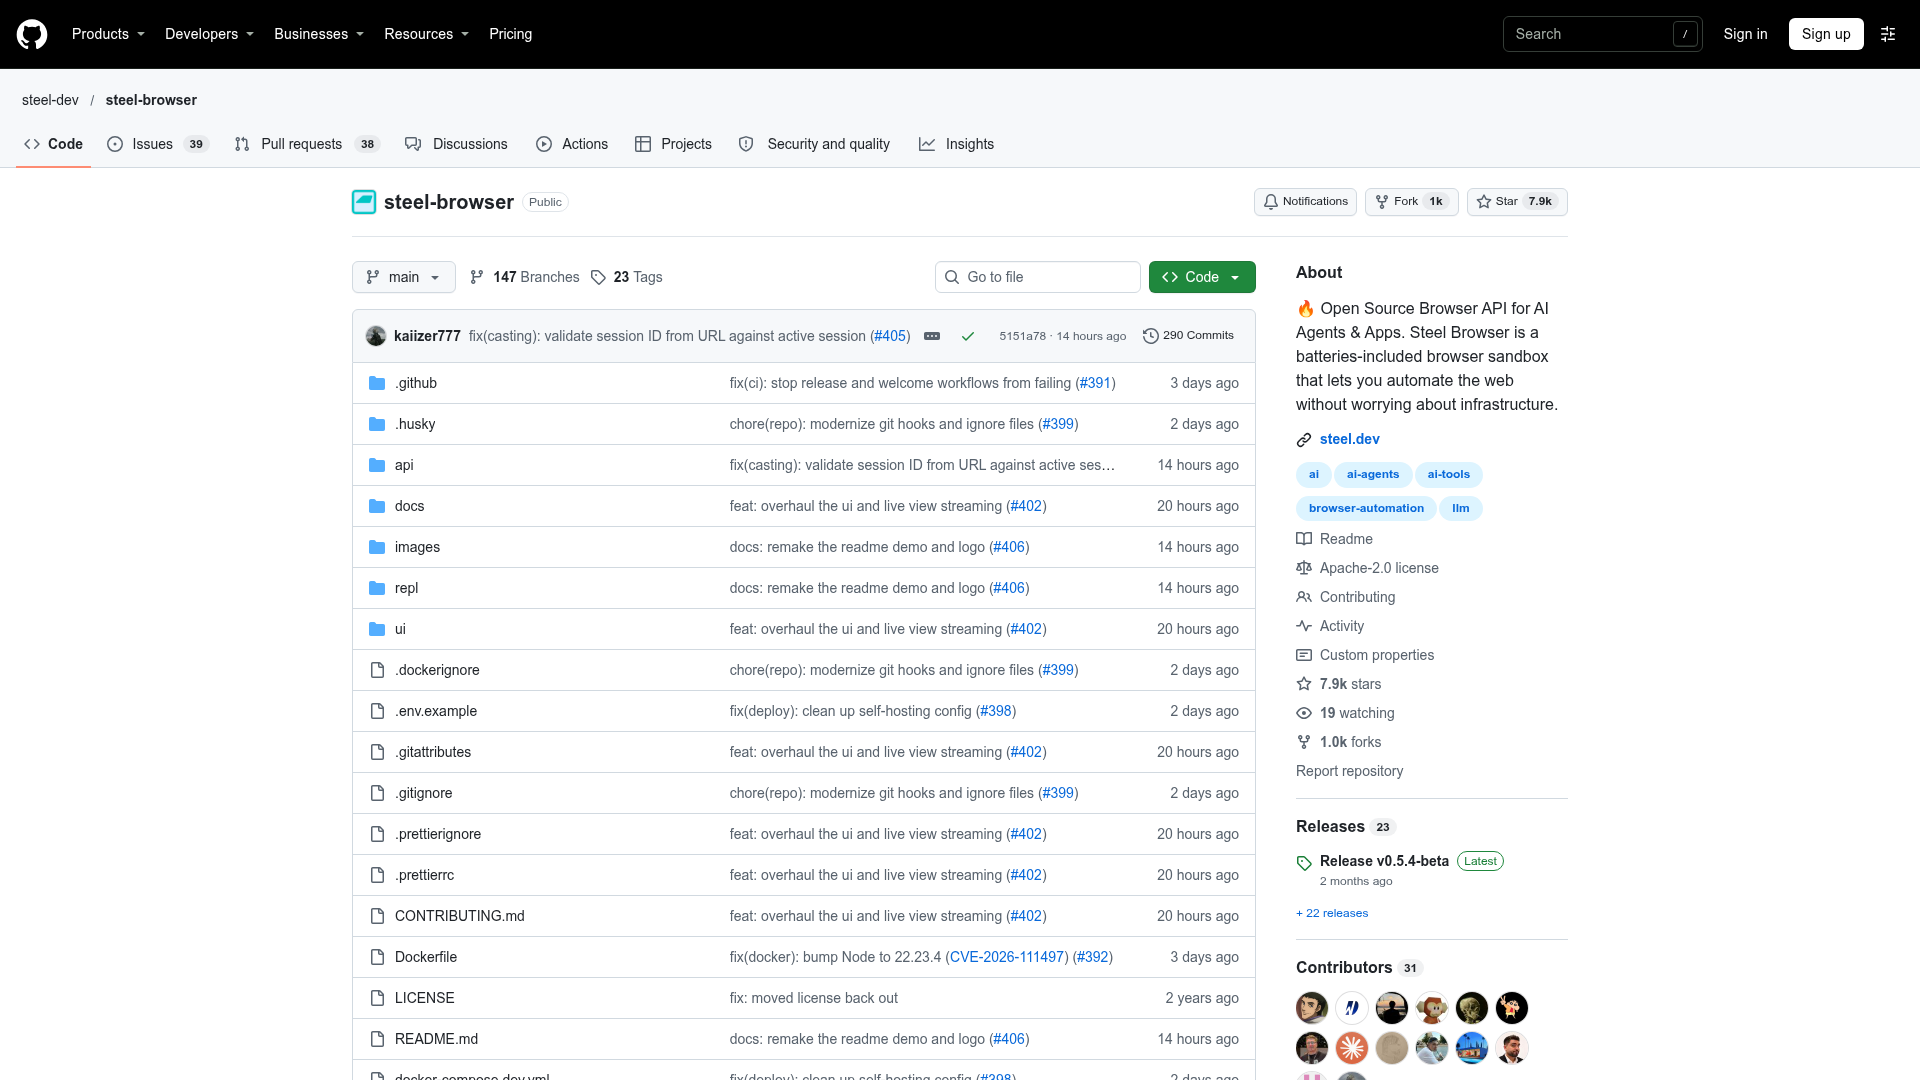Open the global navigation settings icon

point(1888,34)
